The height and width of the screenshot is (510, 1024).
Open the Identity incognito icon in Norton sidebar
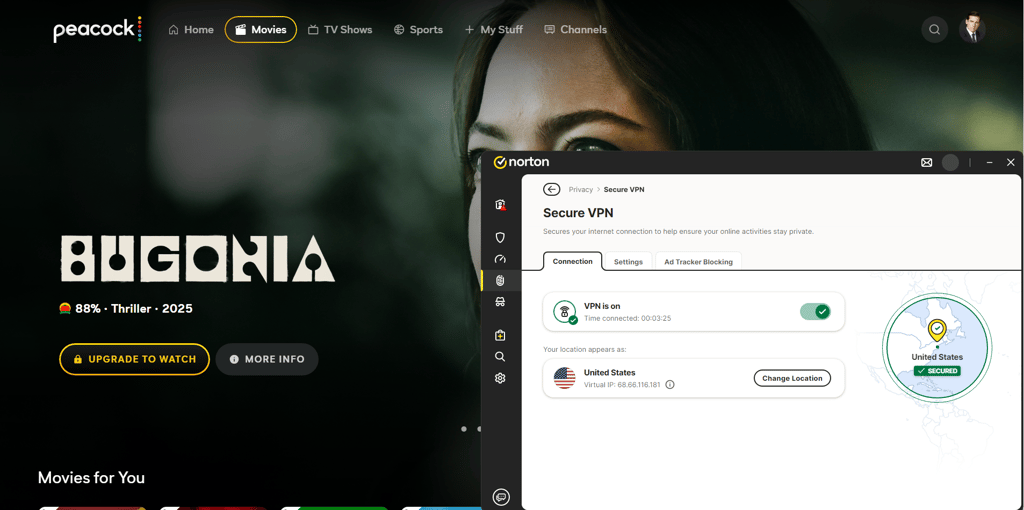[500, 302]
